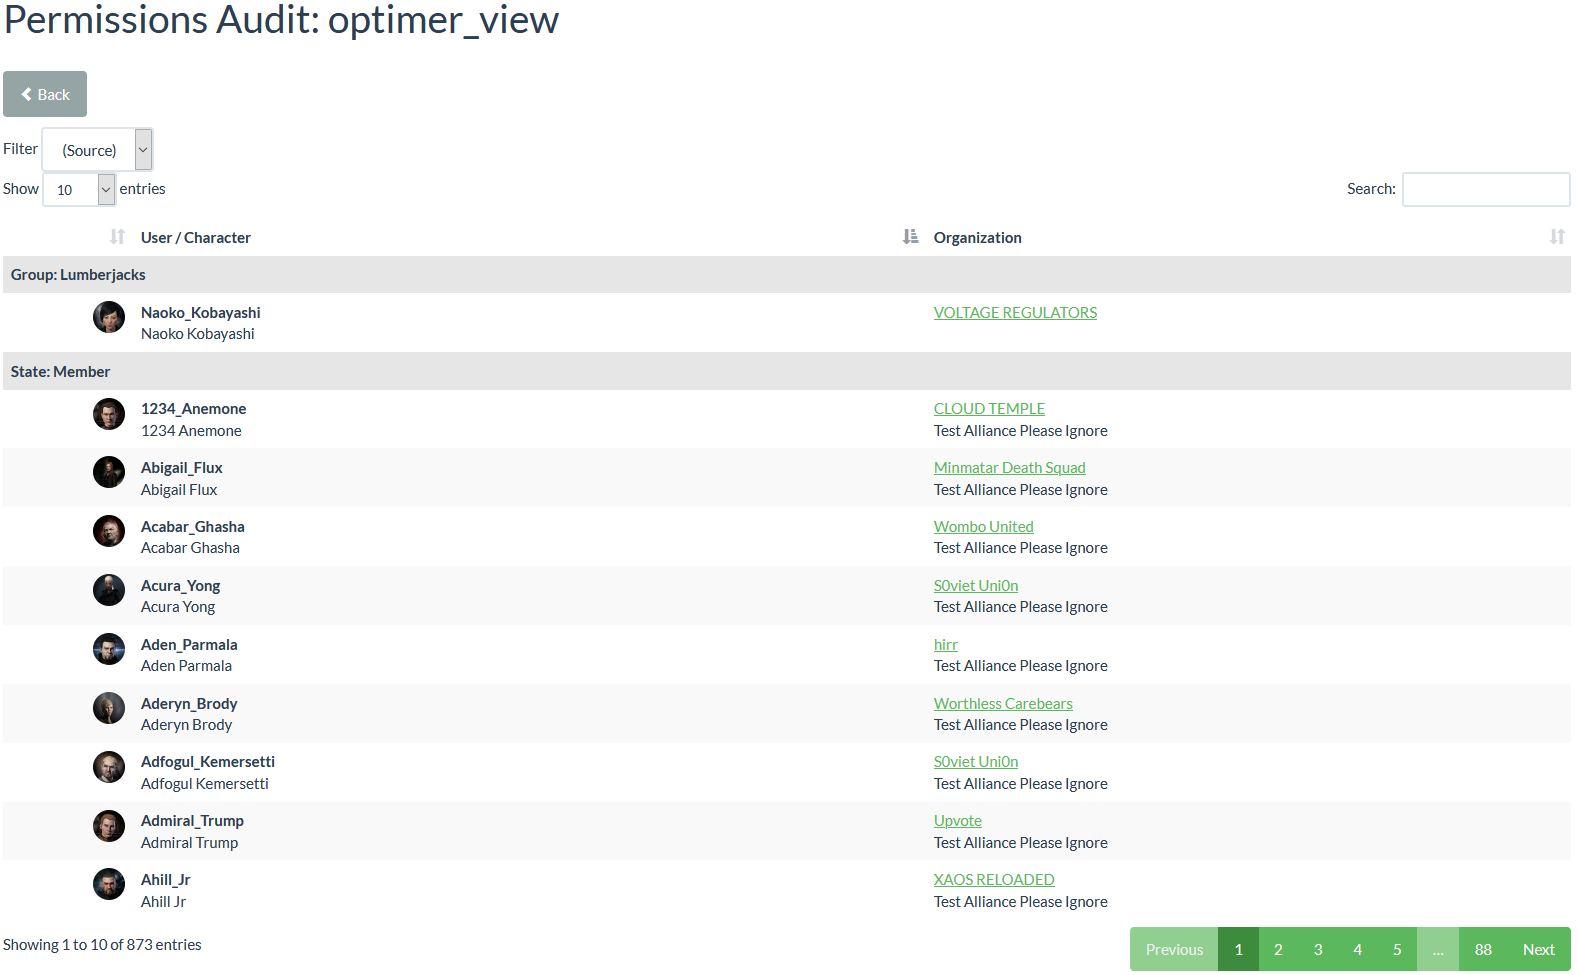This screenshot has width=1579, height=975.
Task: Go to the Next page
Action: [1537, 950]
